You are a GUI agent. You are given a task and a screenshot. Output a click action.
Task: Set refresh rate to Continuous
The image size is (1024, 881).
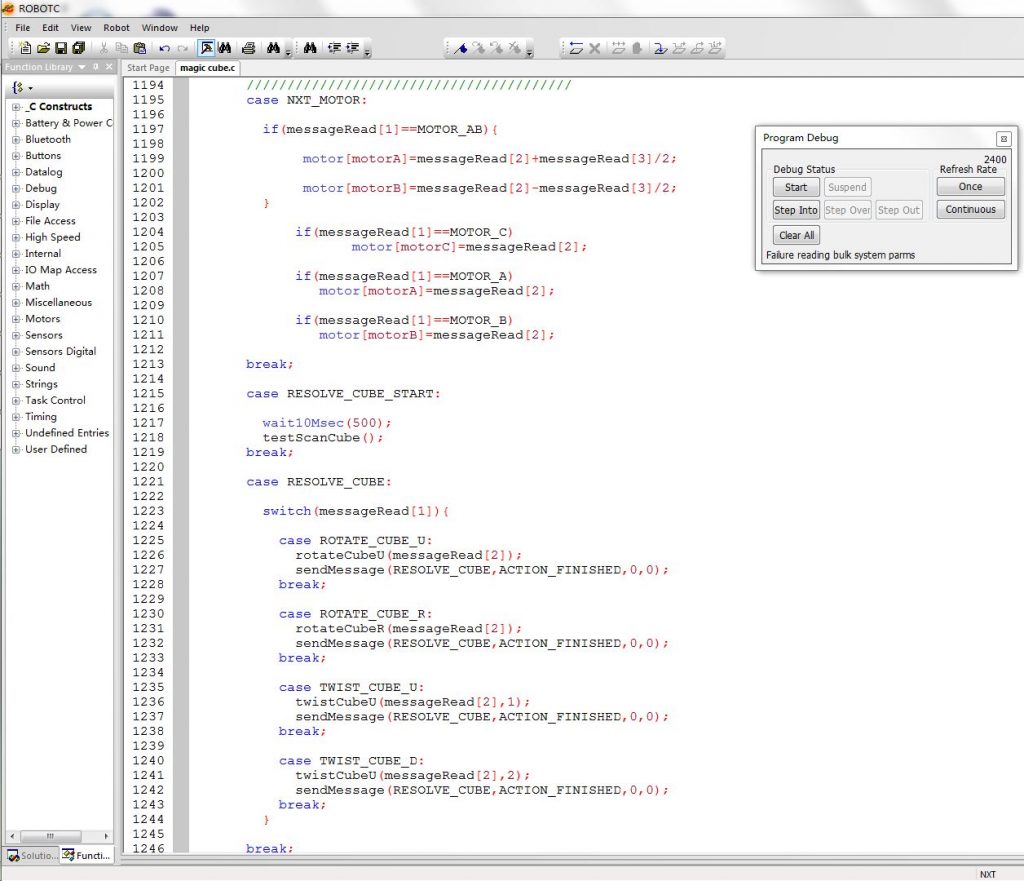coord(970,210)
